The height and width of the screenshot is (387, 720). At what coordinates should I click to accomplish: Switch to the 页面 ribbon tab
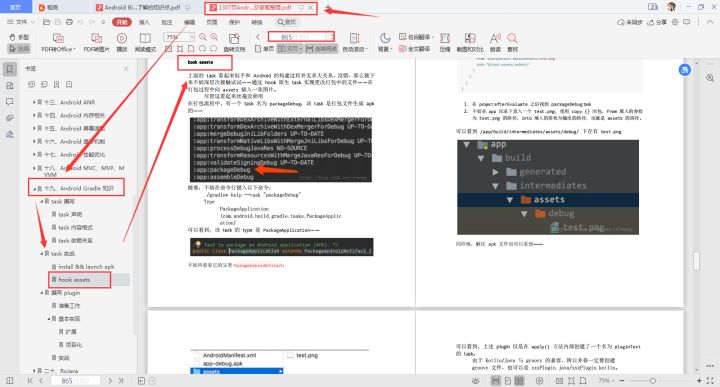[212, 22]
